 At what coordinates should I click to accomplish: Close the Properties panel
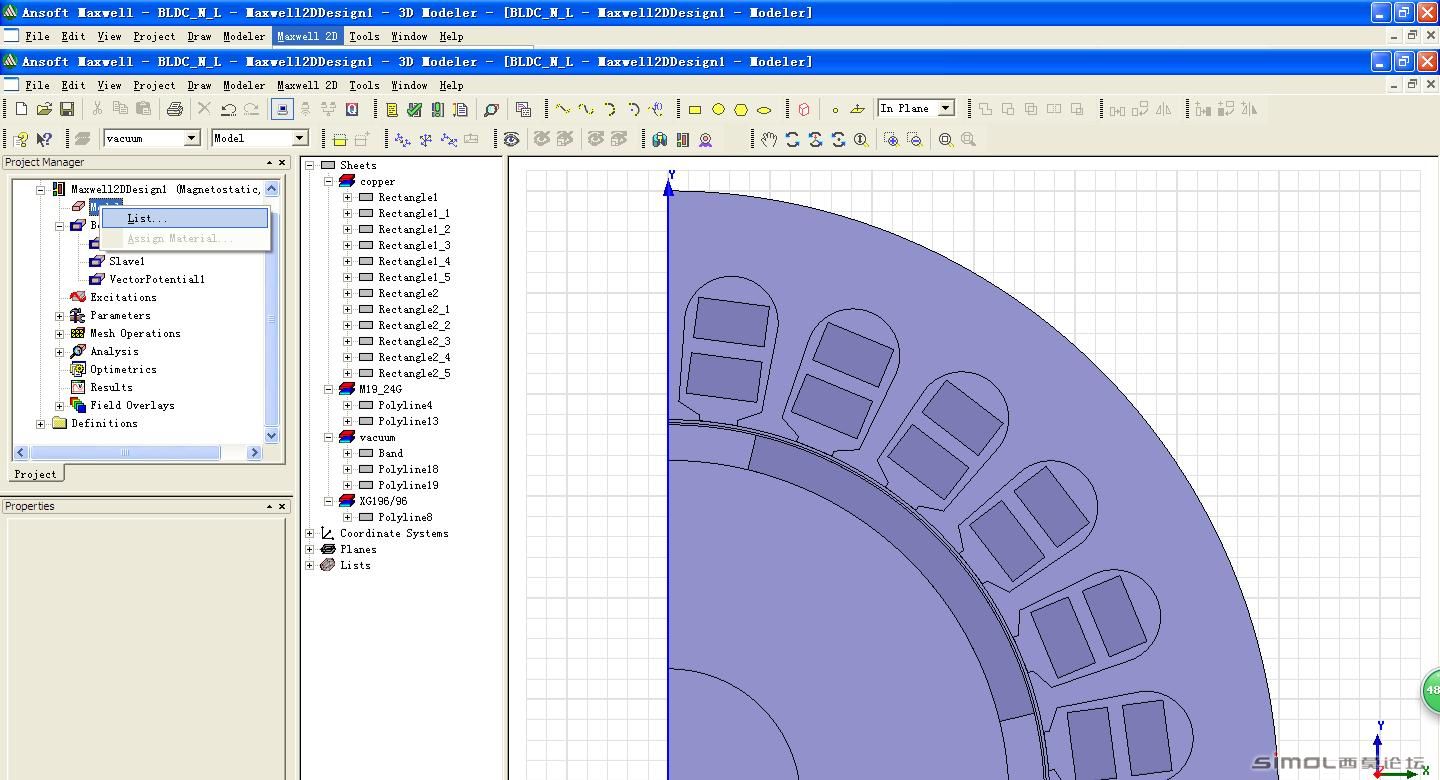(x=281, y=506)
